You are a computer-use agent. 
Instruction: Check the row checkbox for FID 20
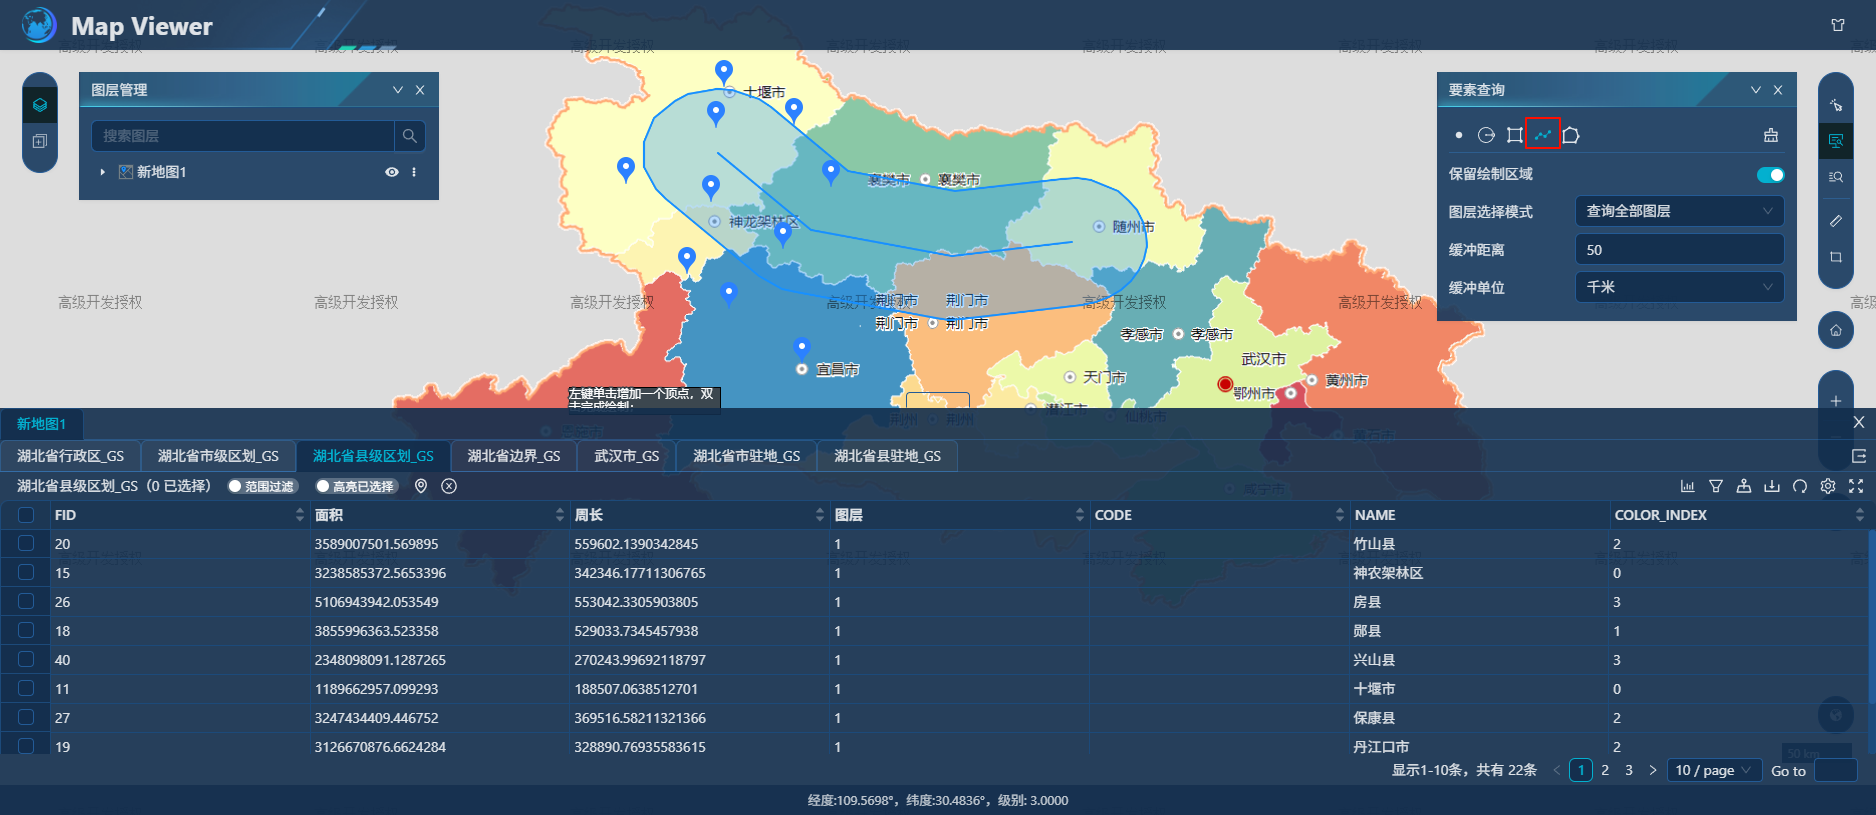[26, 543]
